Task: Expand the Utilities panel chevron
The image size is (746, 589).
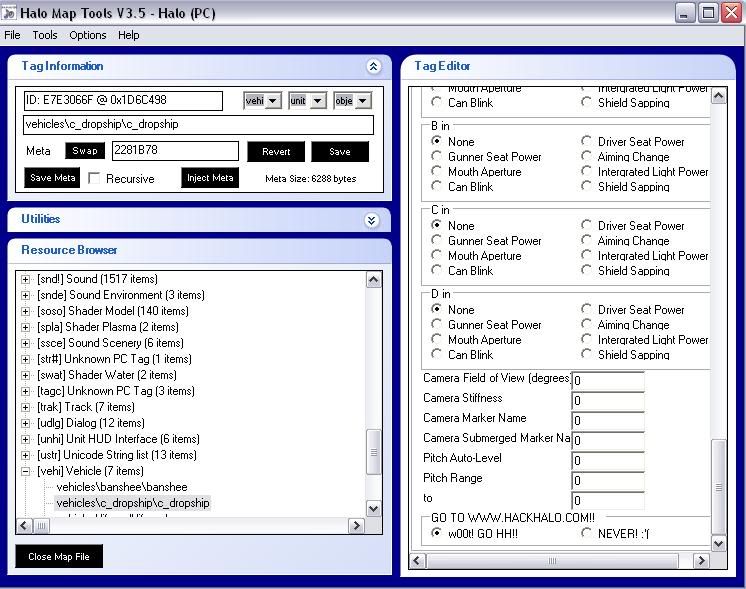Action: tap(372, 220)
